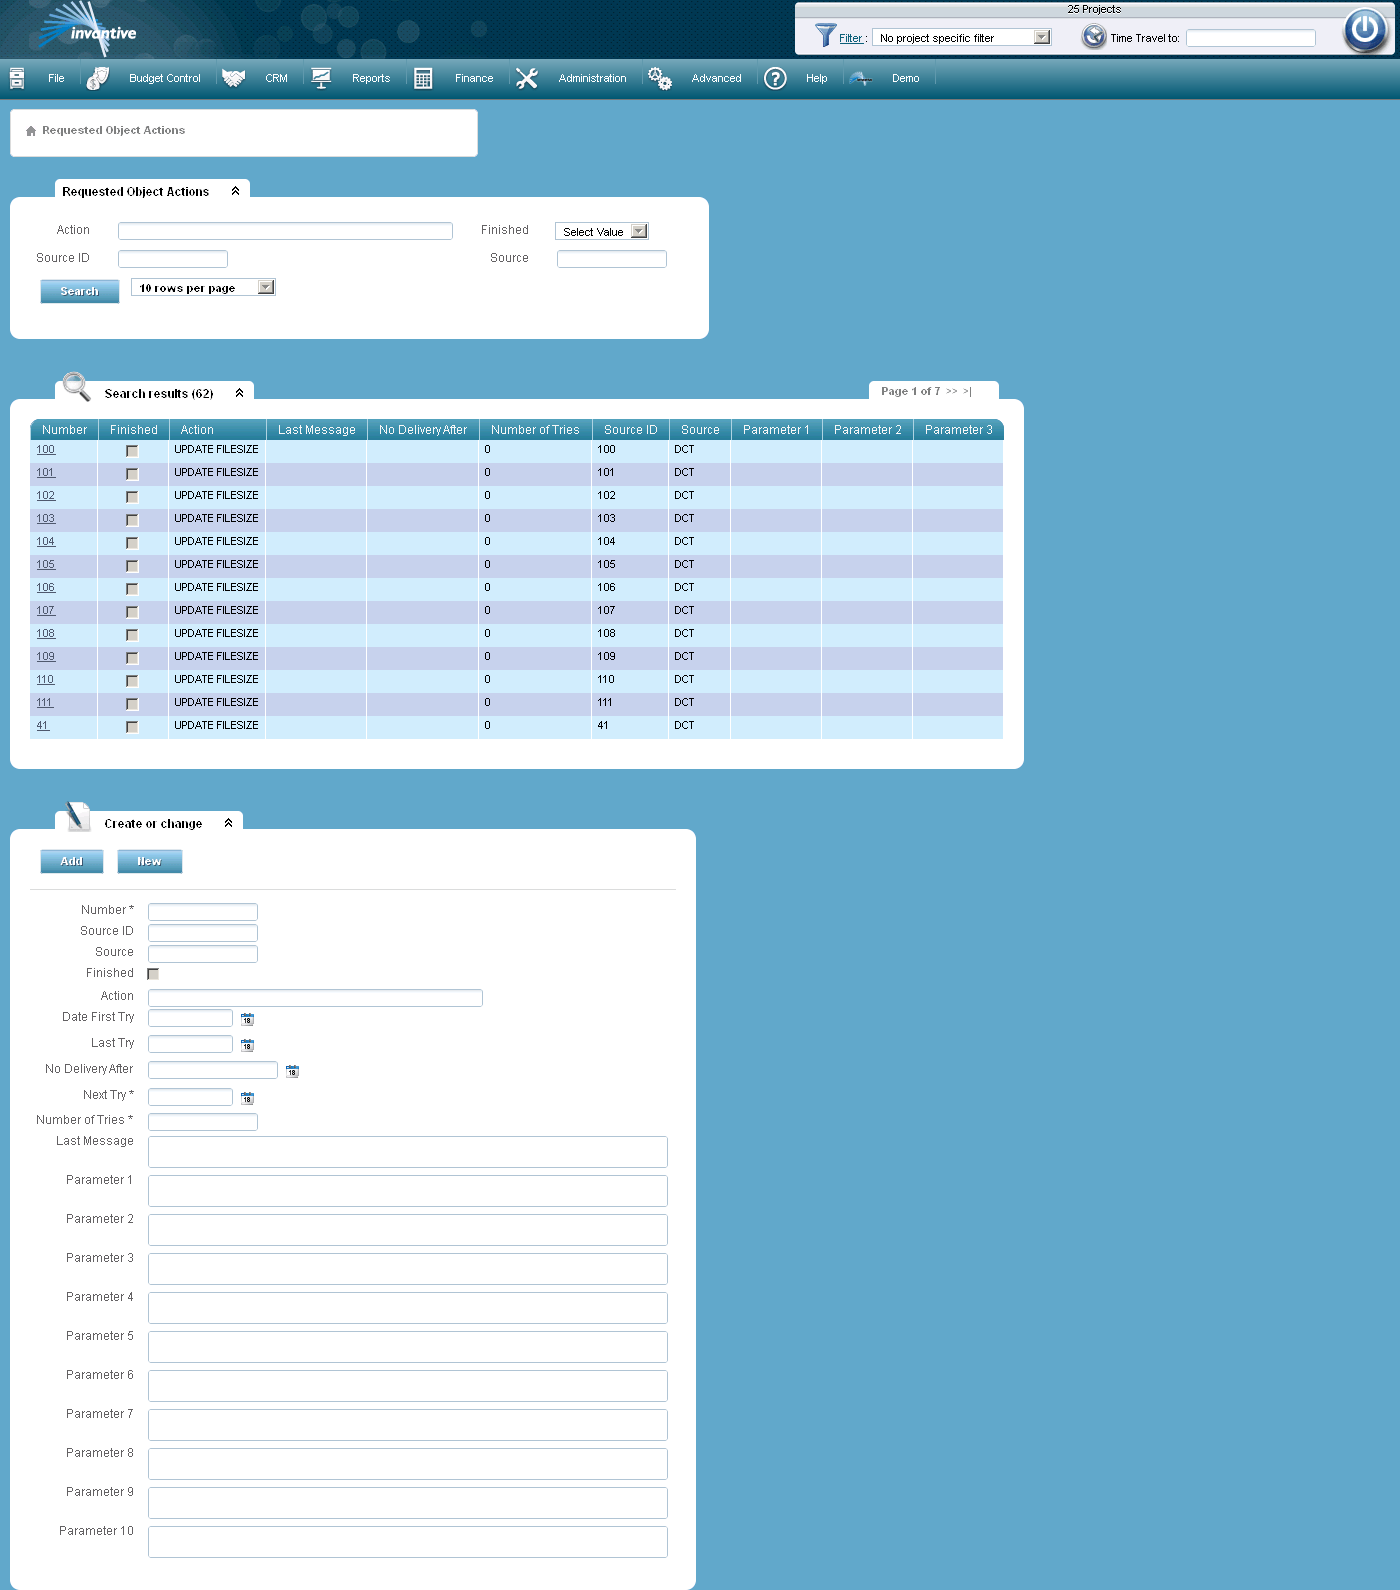Viewport: 1400px width, 1590px height.
Task: Open the rows per page dropdown
Action: pos(203,287)
